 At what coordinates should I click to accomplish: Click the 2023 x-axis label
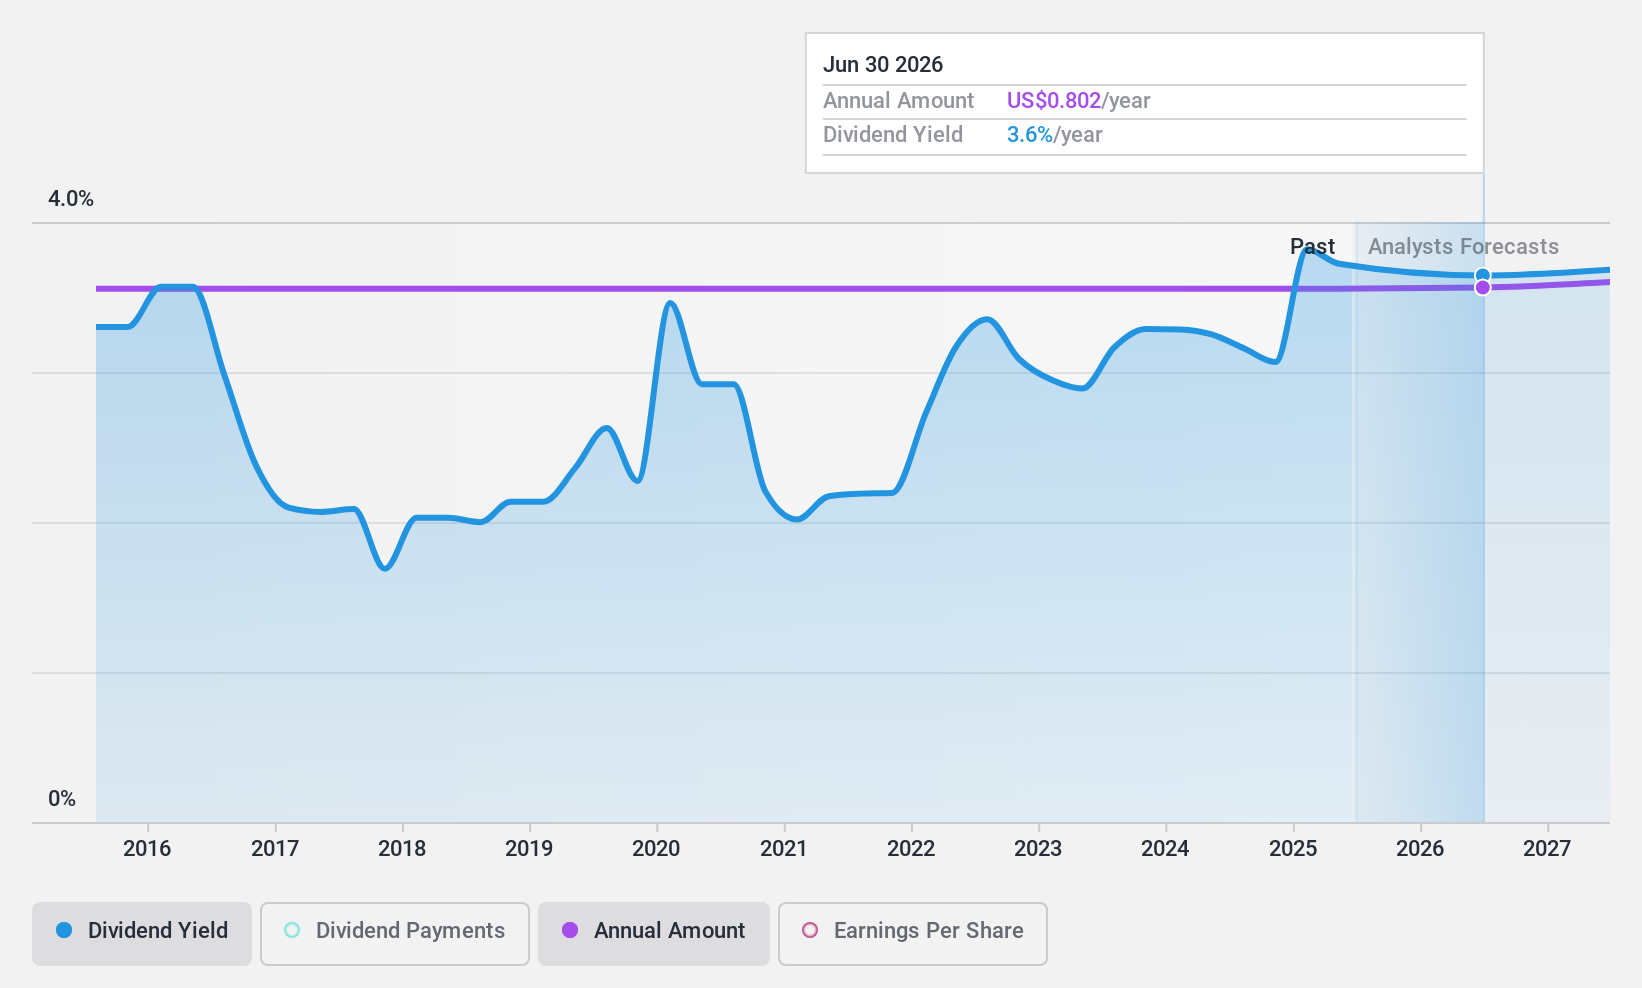(1038, 849)
